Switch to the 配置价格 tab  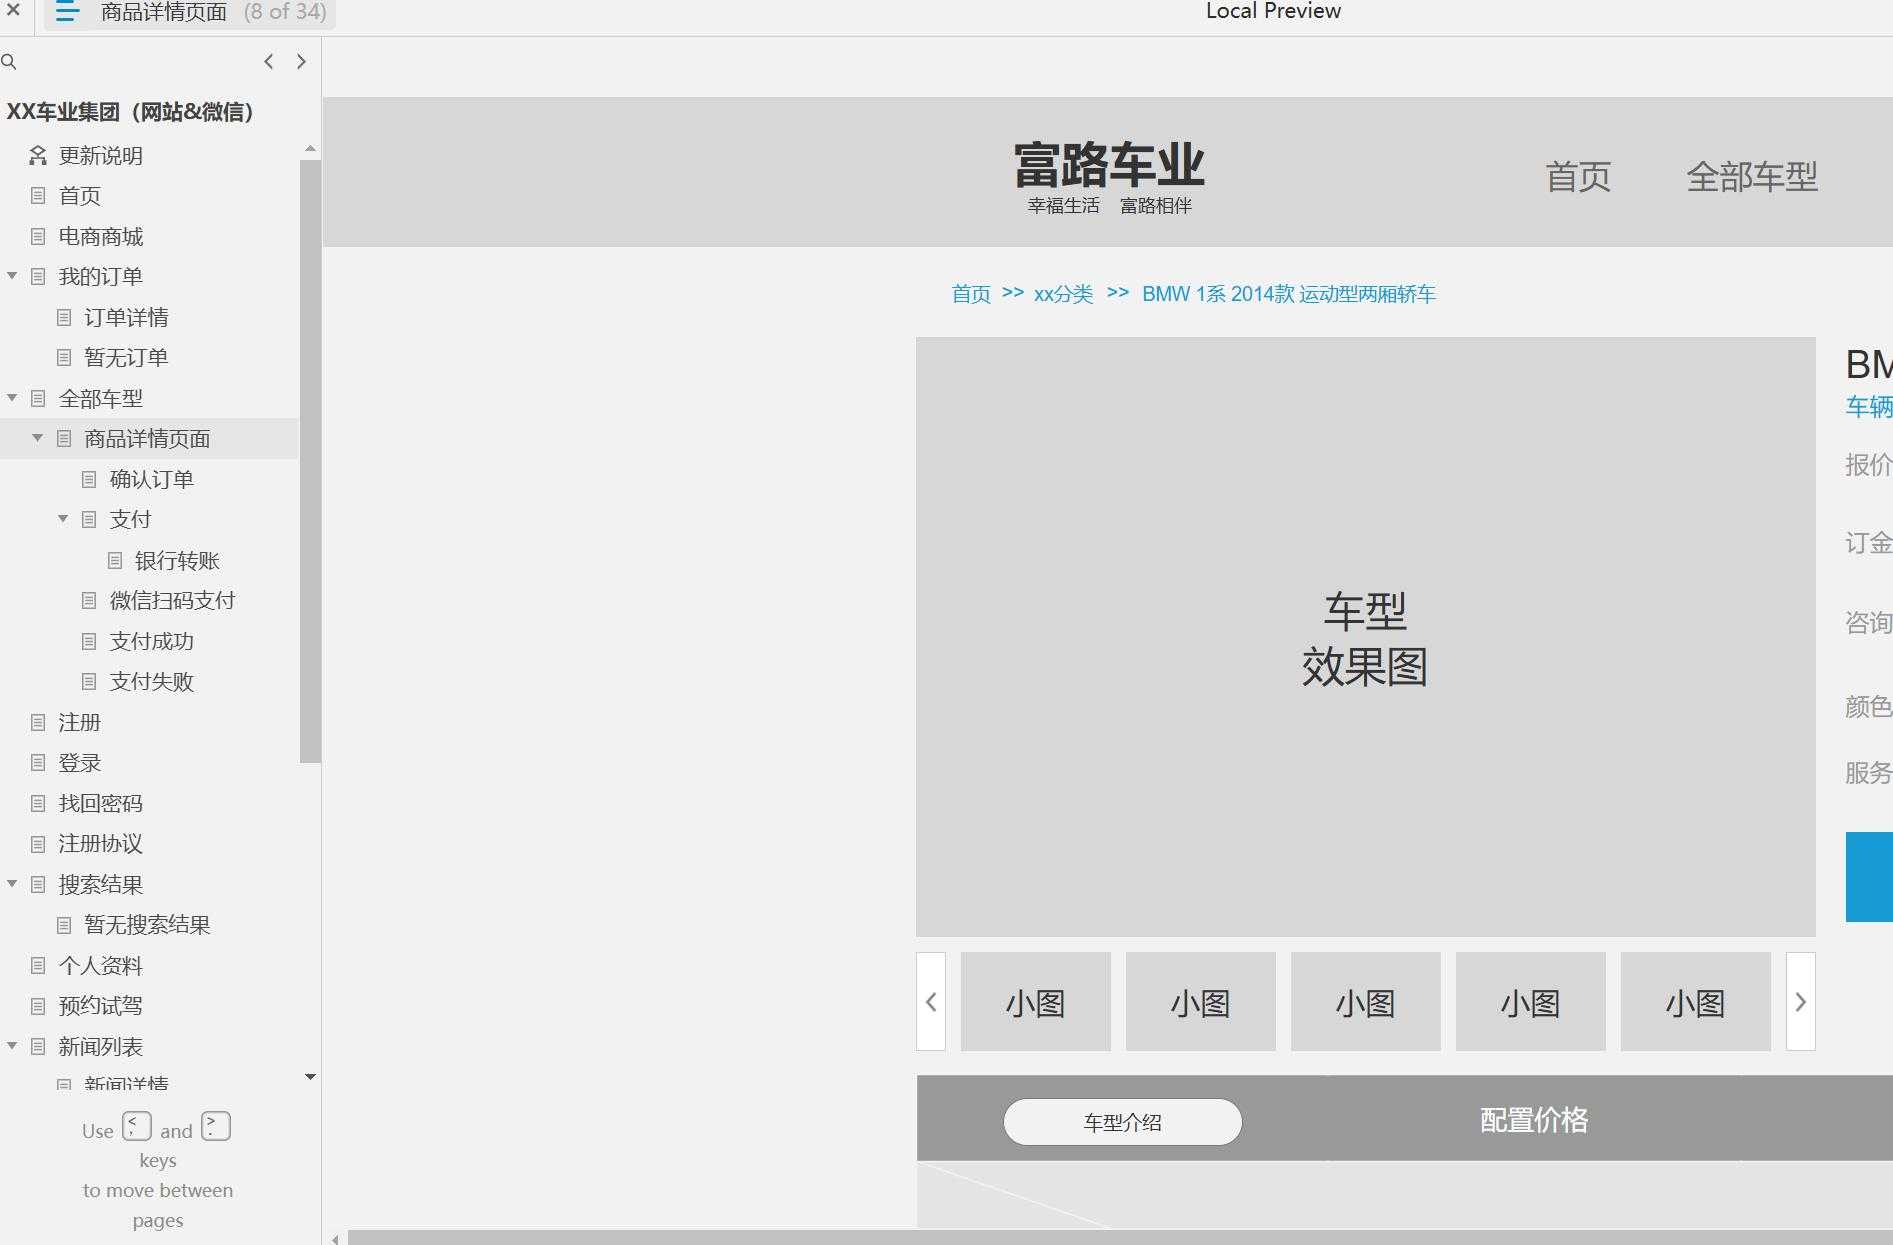[x=1532, y=1120]
